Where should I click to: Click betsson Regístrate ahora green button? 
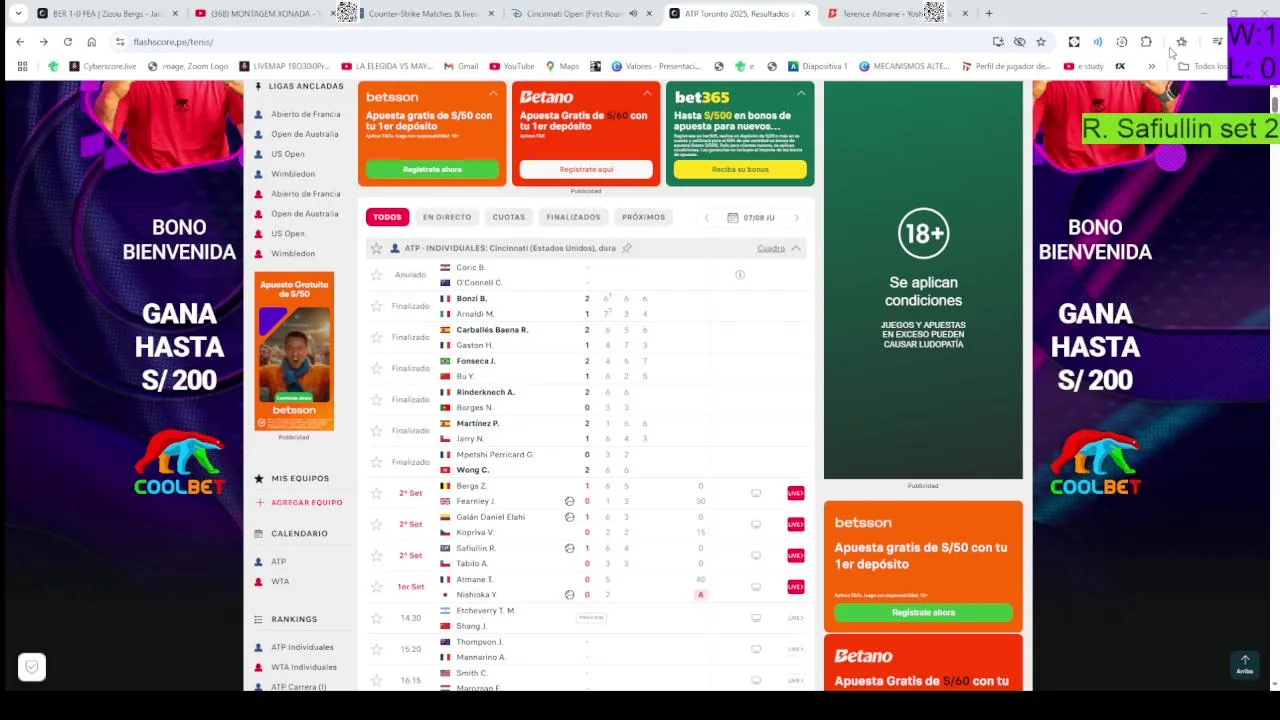pos(432,169)
